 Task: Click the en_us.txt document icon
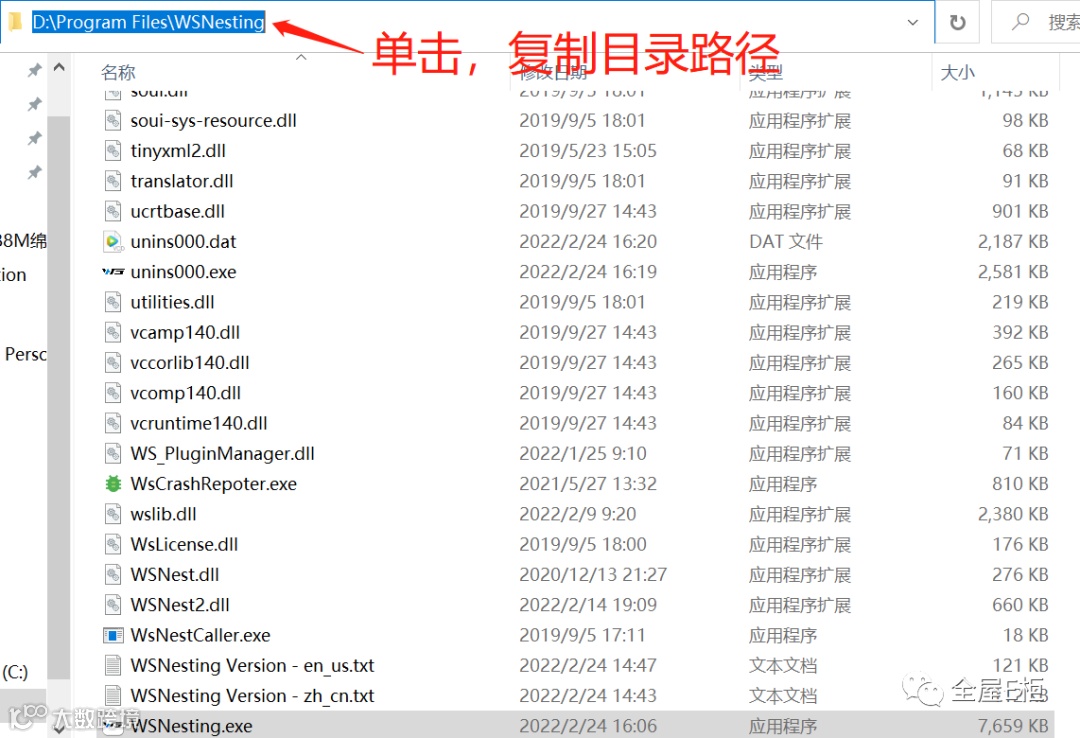(x=113, y=666)
